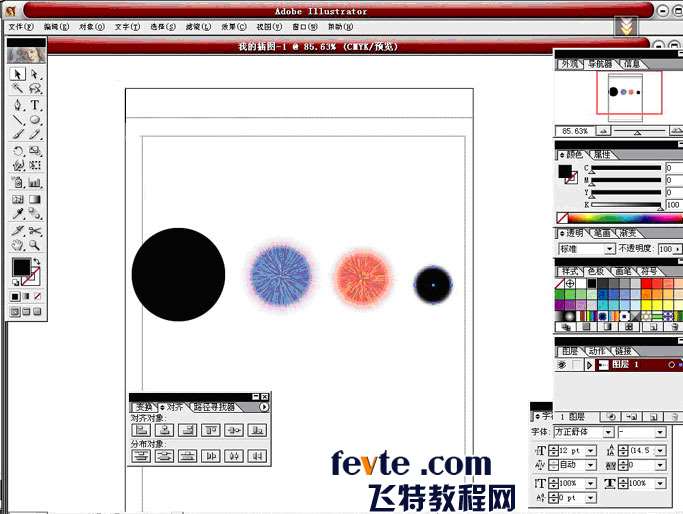Open the 方正舒体 font dropdown
The height and width of the screenshot is (514, 683).
coord(608,432)
